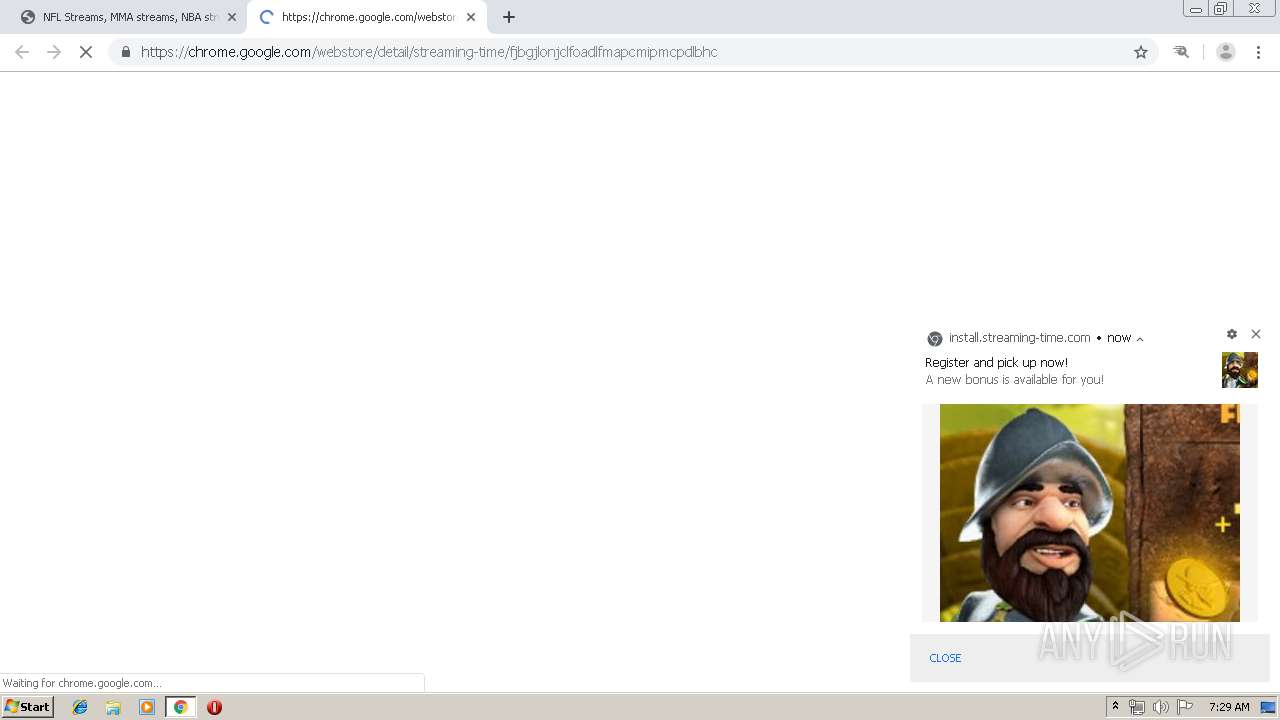Open network status tray icon

[x=1137, y=707]
